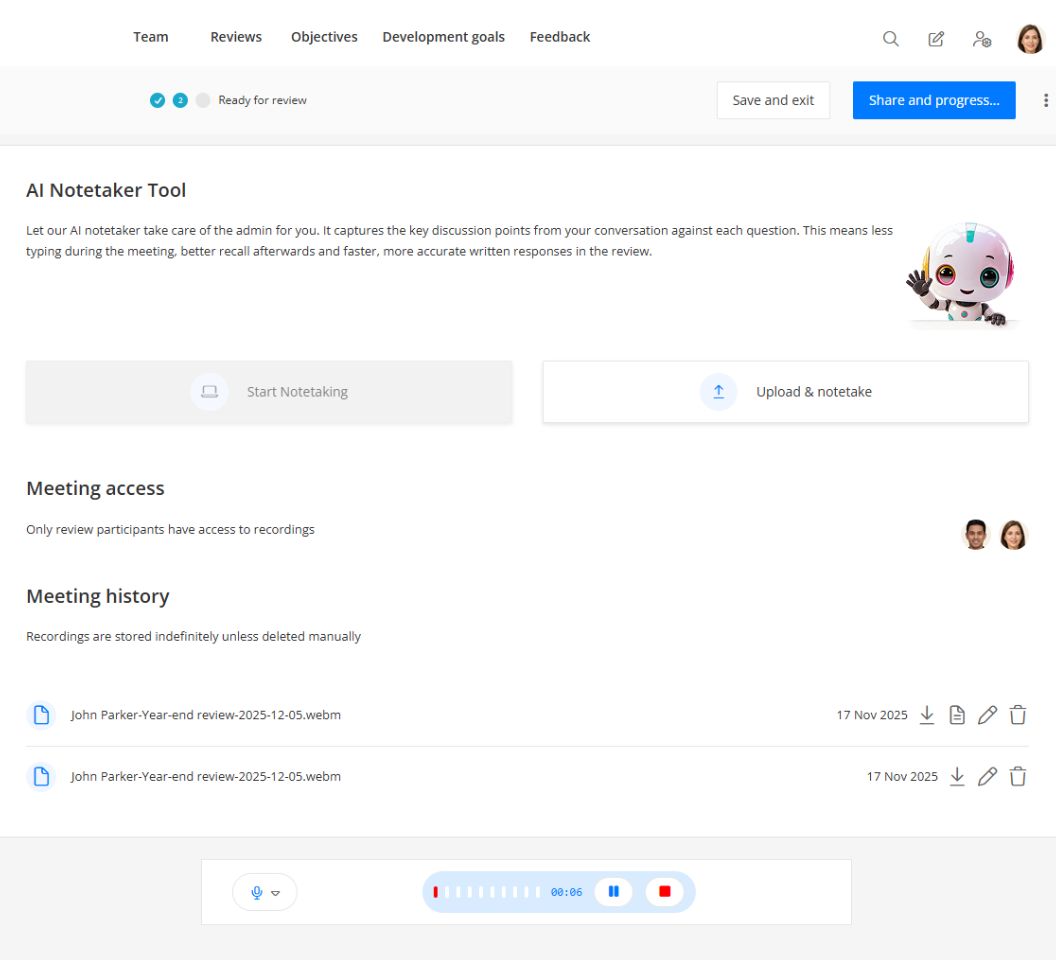1056x960 pixels.
Task: Switch to the Objectives tab
Action: (x=324, y=37)
